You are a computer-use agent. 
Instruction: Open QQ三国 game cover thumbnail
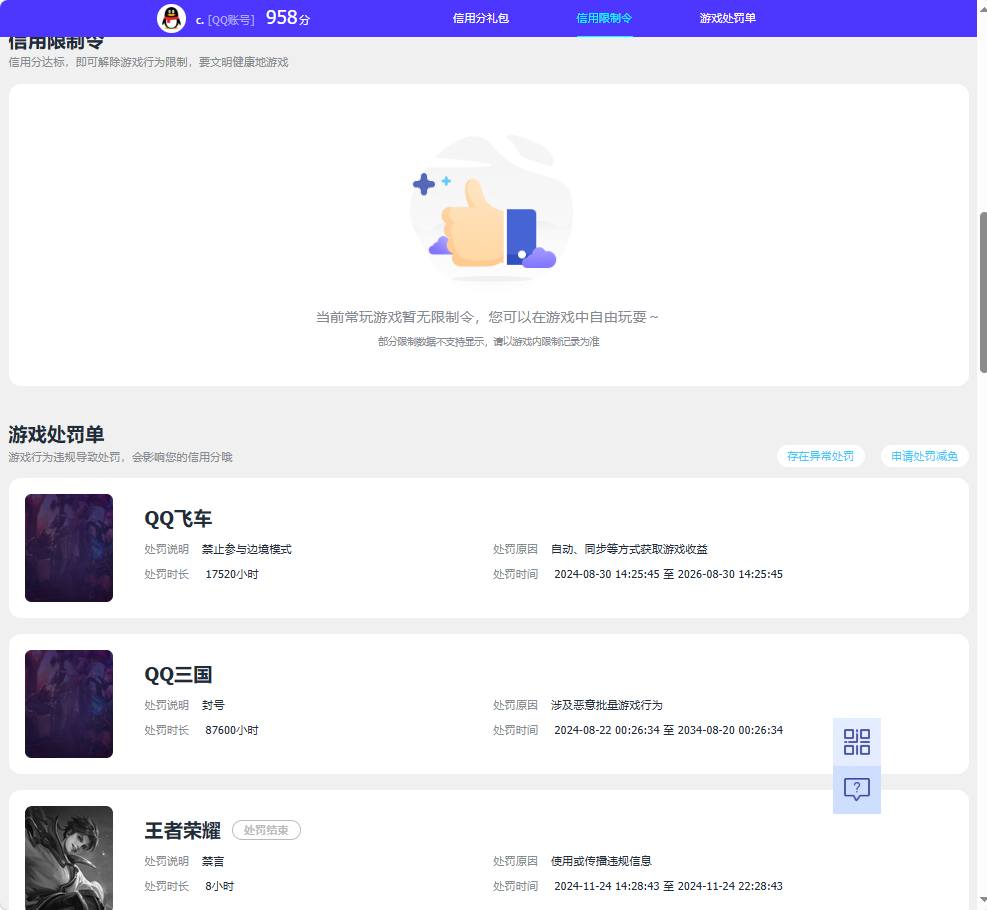coord(69,704)
